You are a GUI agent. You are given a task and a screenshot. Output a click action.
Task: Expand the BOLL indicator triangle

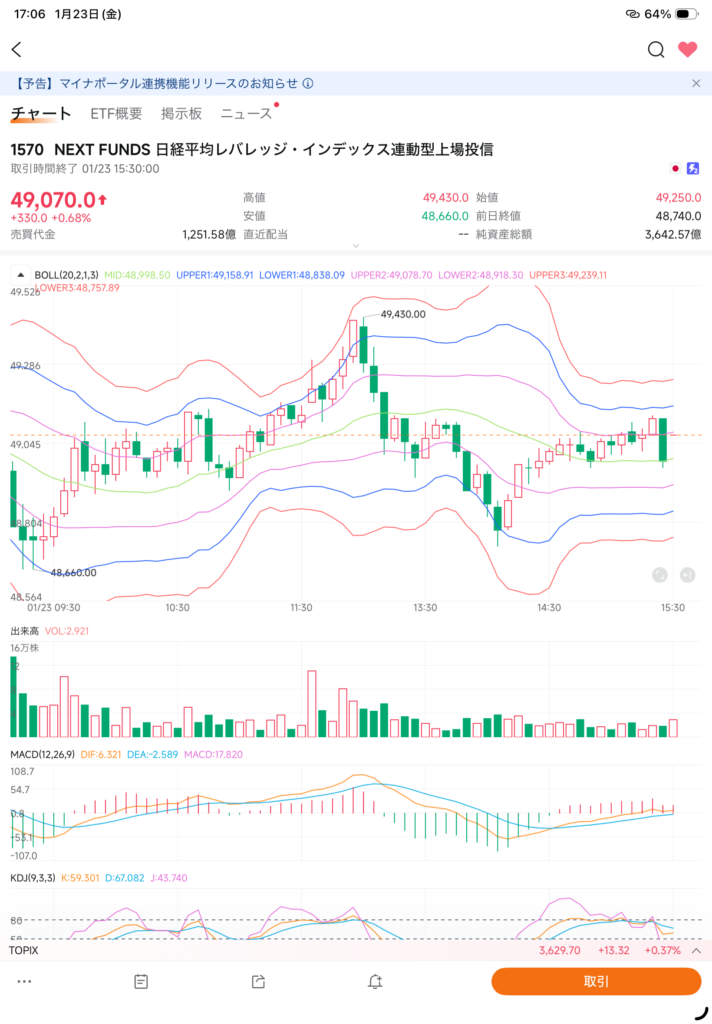point(21,274)
